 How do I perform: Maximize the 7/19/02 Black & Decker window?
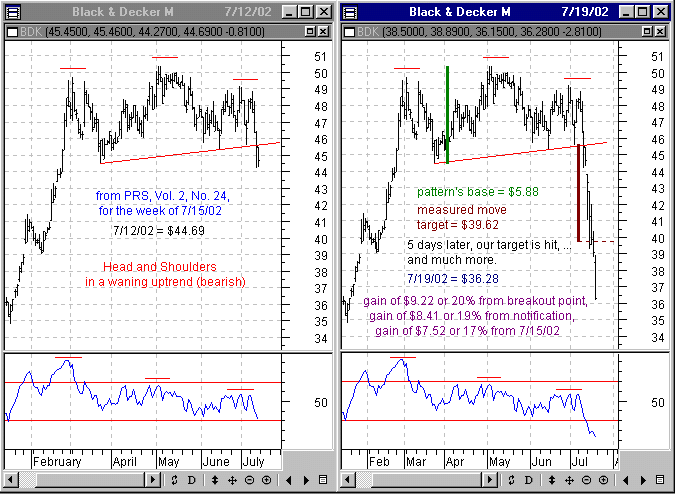642,12
